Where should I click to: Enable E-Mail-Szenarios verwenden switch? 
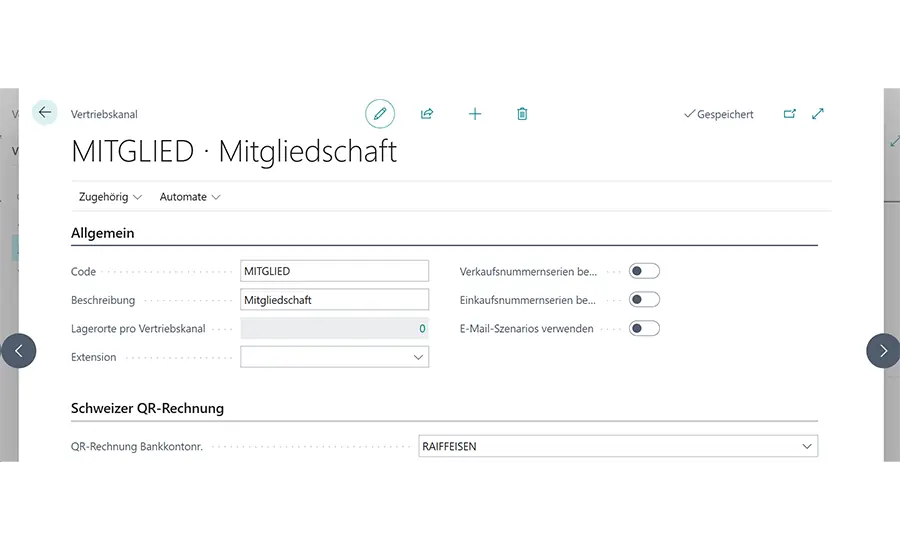coord(644,328)
